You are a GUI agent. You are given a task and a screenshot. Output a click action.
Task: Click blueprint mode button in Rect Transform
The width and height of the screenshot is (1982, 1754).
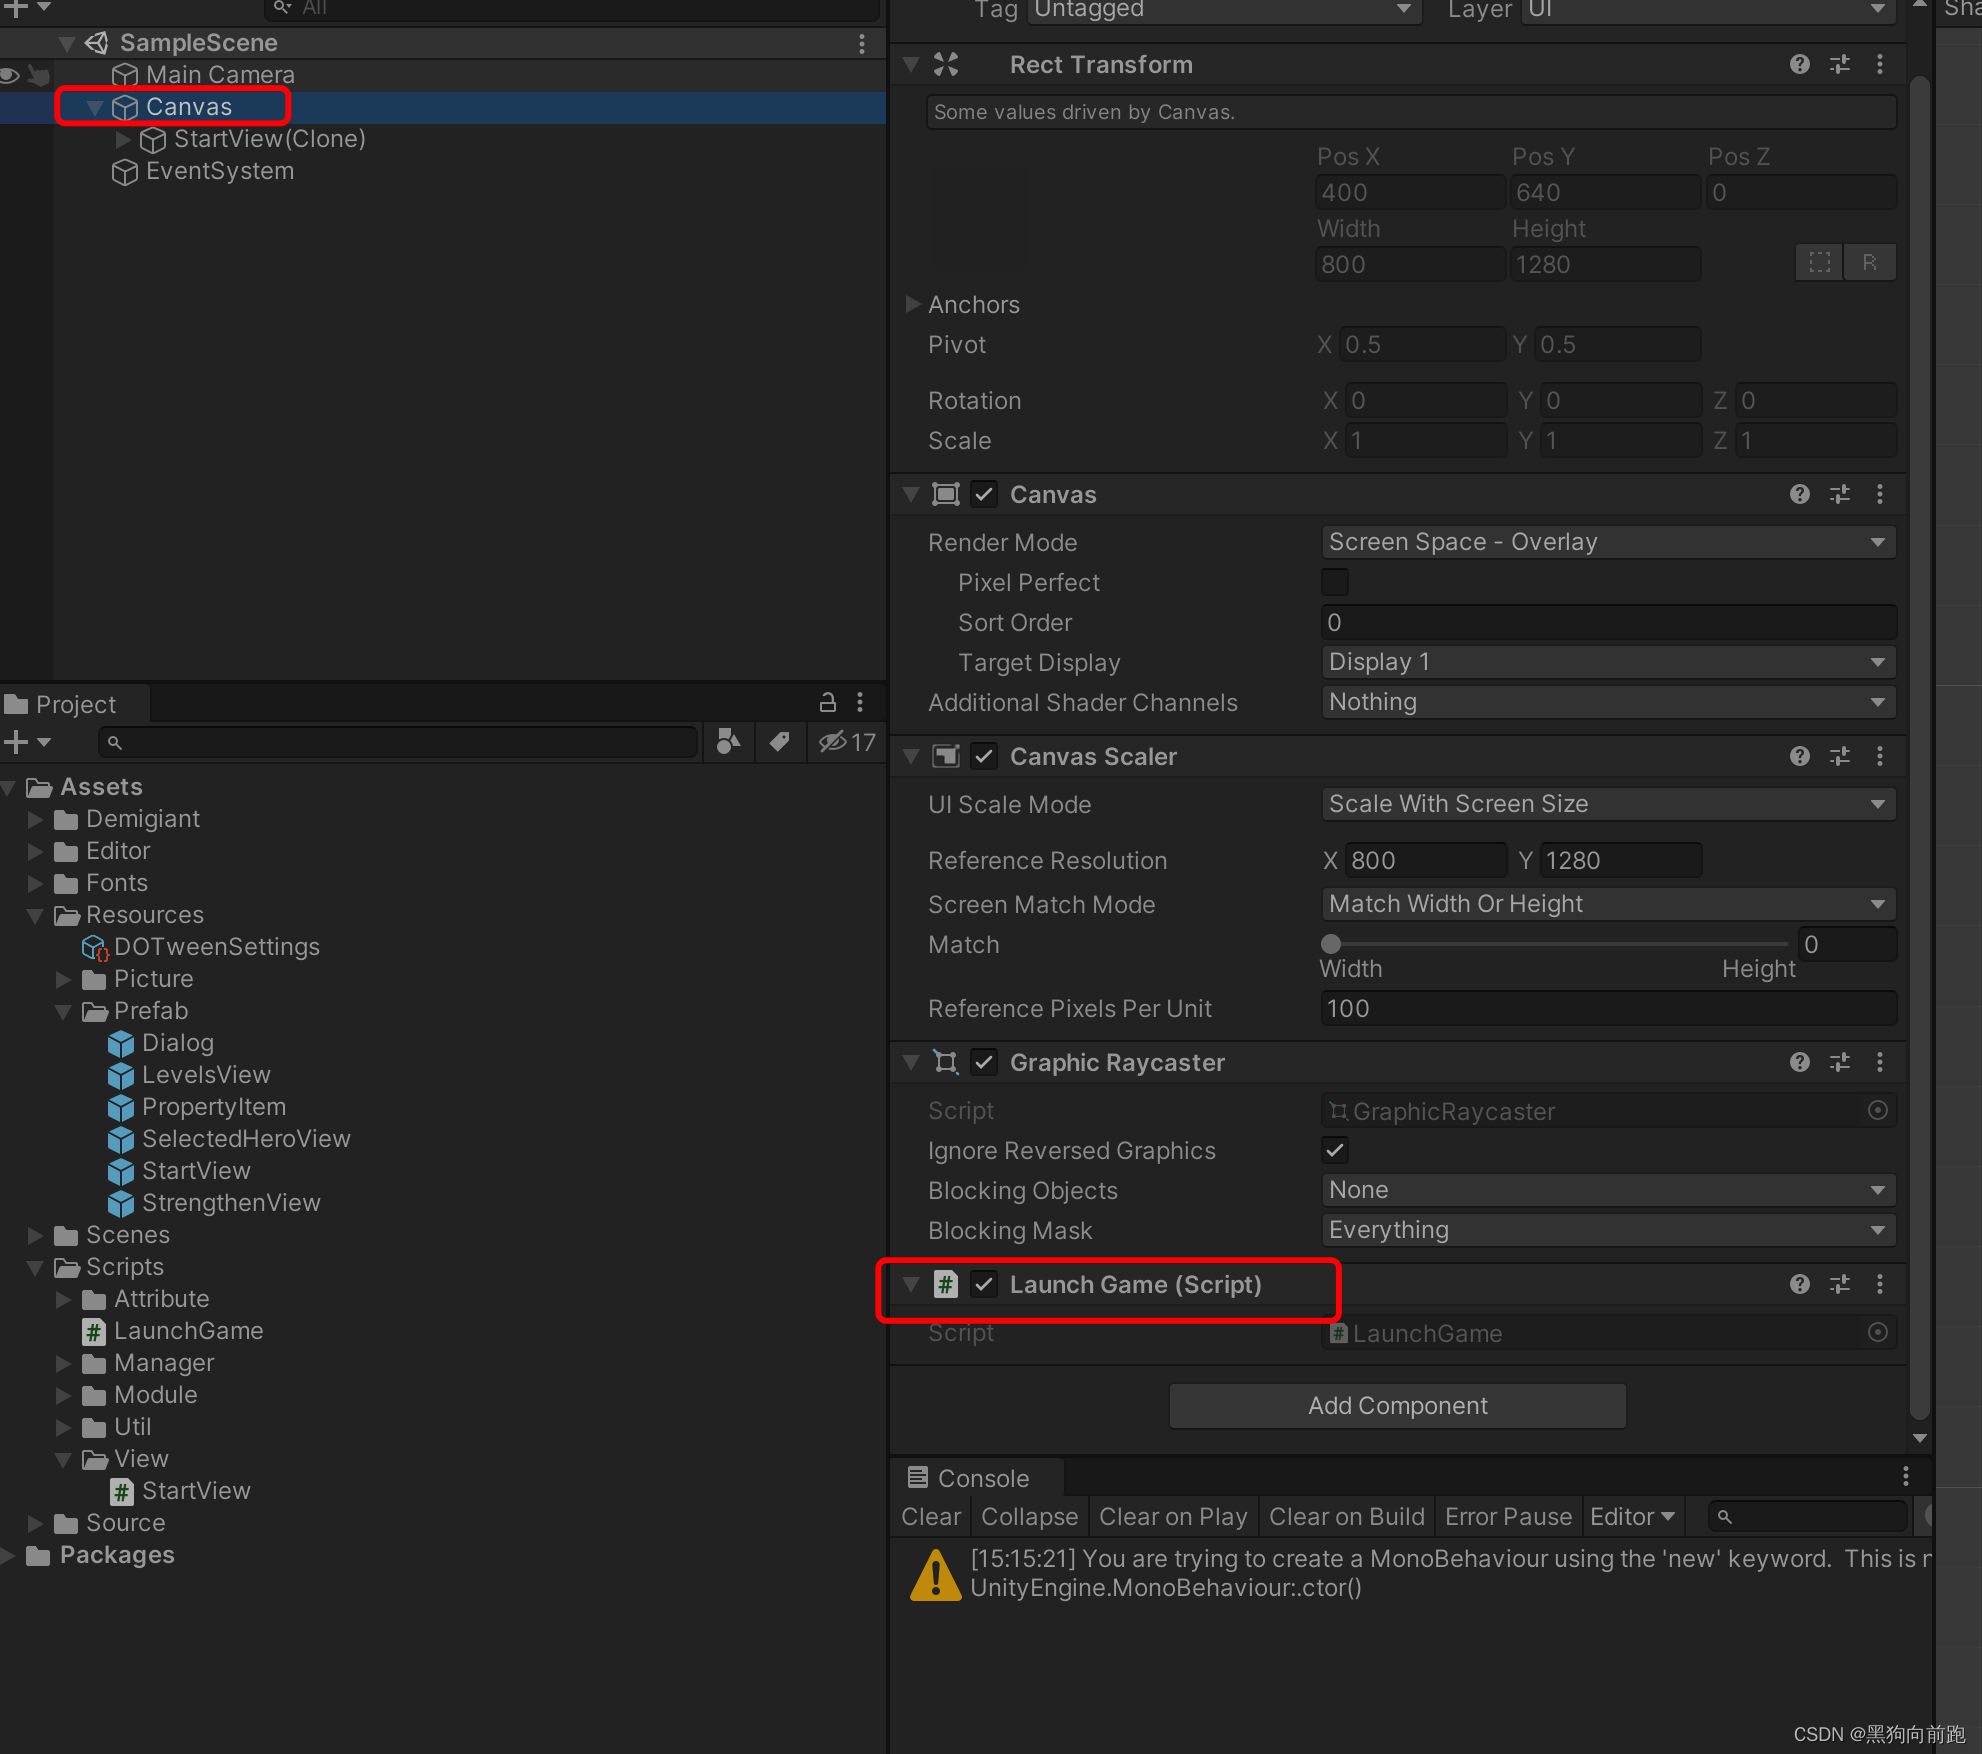click(1819, 263)
